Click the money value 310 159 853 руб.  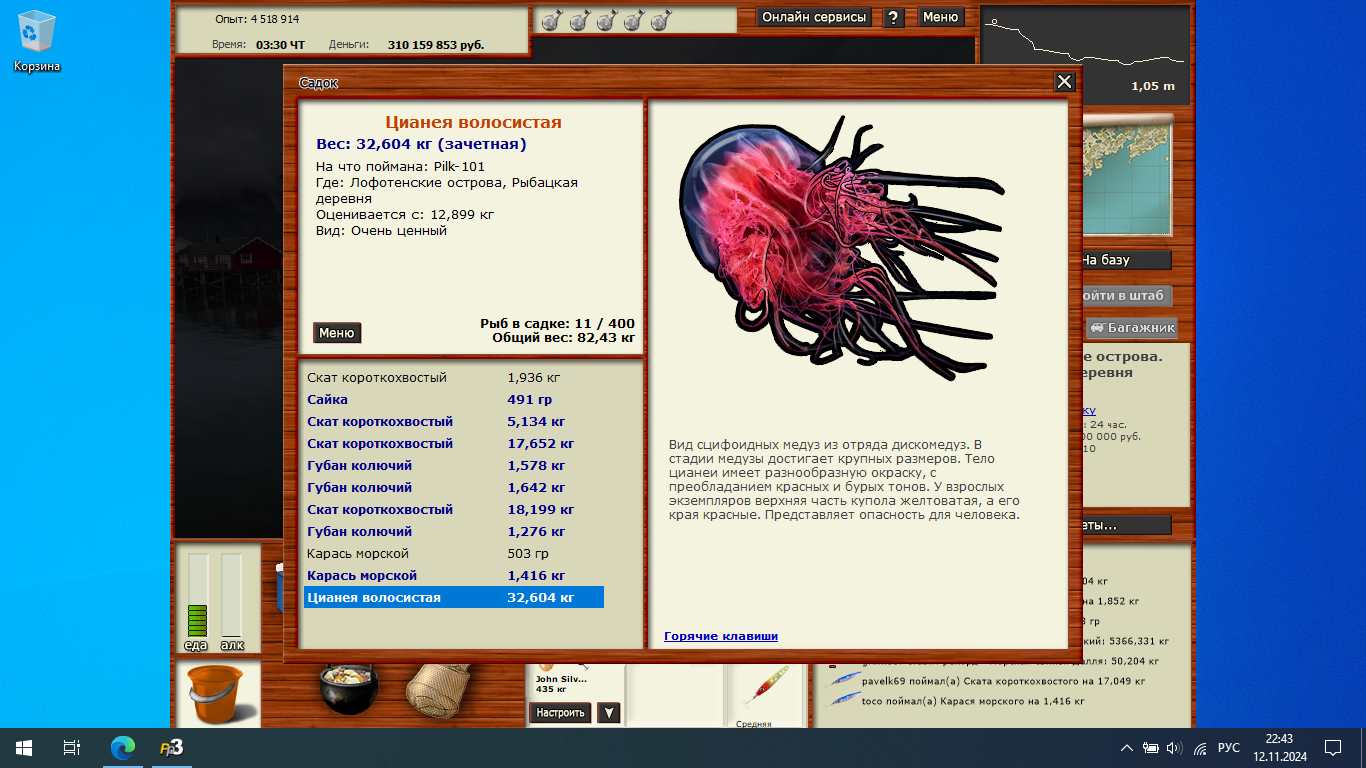(x=436, y=45)
